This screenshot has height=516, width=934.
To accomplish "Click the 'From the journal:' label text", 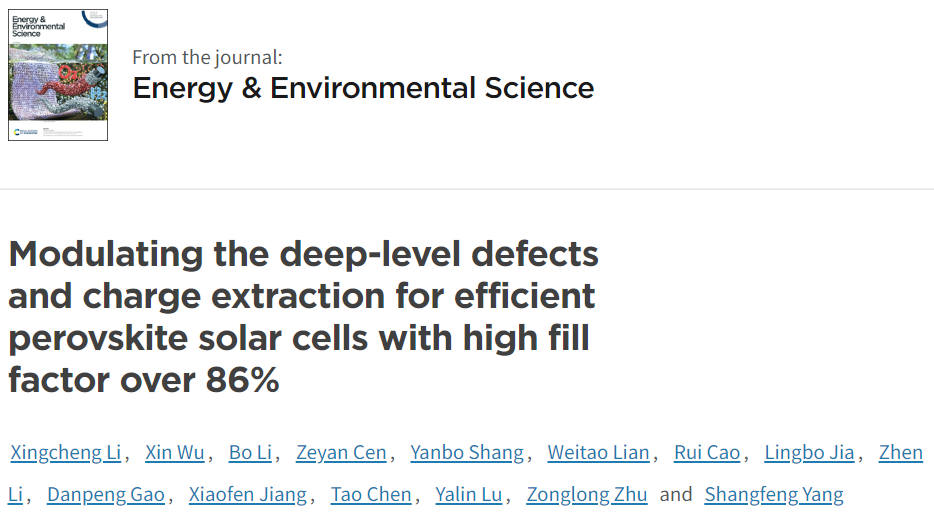I will click(207, 57).
